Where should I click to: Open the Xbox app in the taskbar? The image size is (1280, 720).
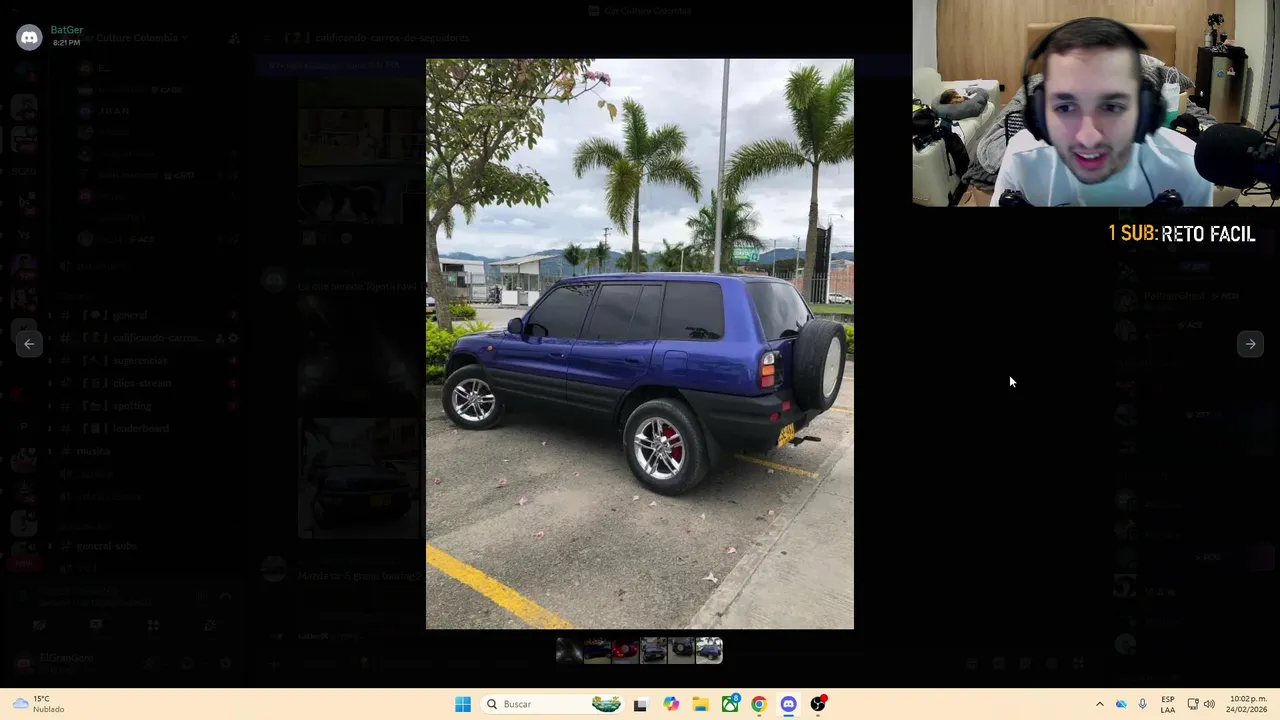730,704
